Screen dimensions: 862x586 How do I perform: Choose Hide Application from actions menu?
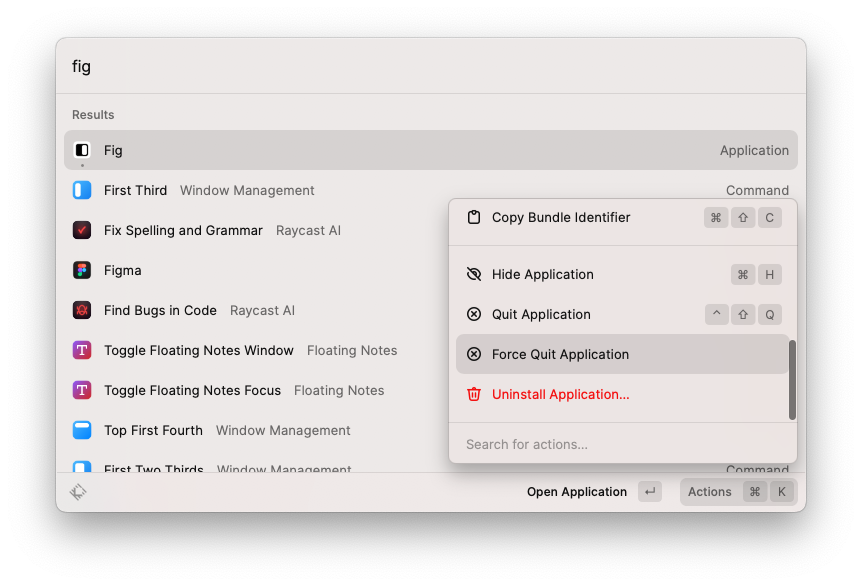click(623, 274)
